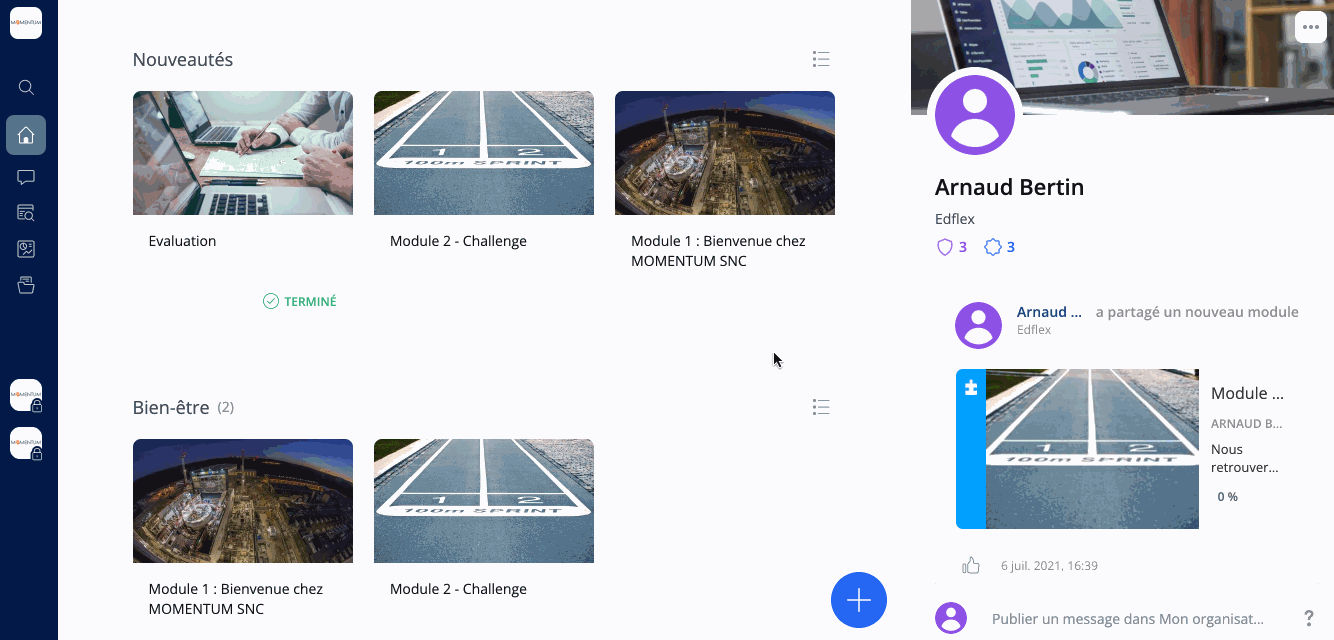The height and width of the screenshot is (640, 1334).
Task: Click the avatar next to the shared module post
Action: [978, 325]
